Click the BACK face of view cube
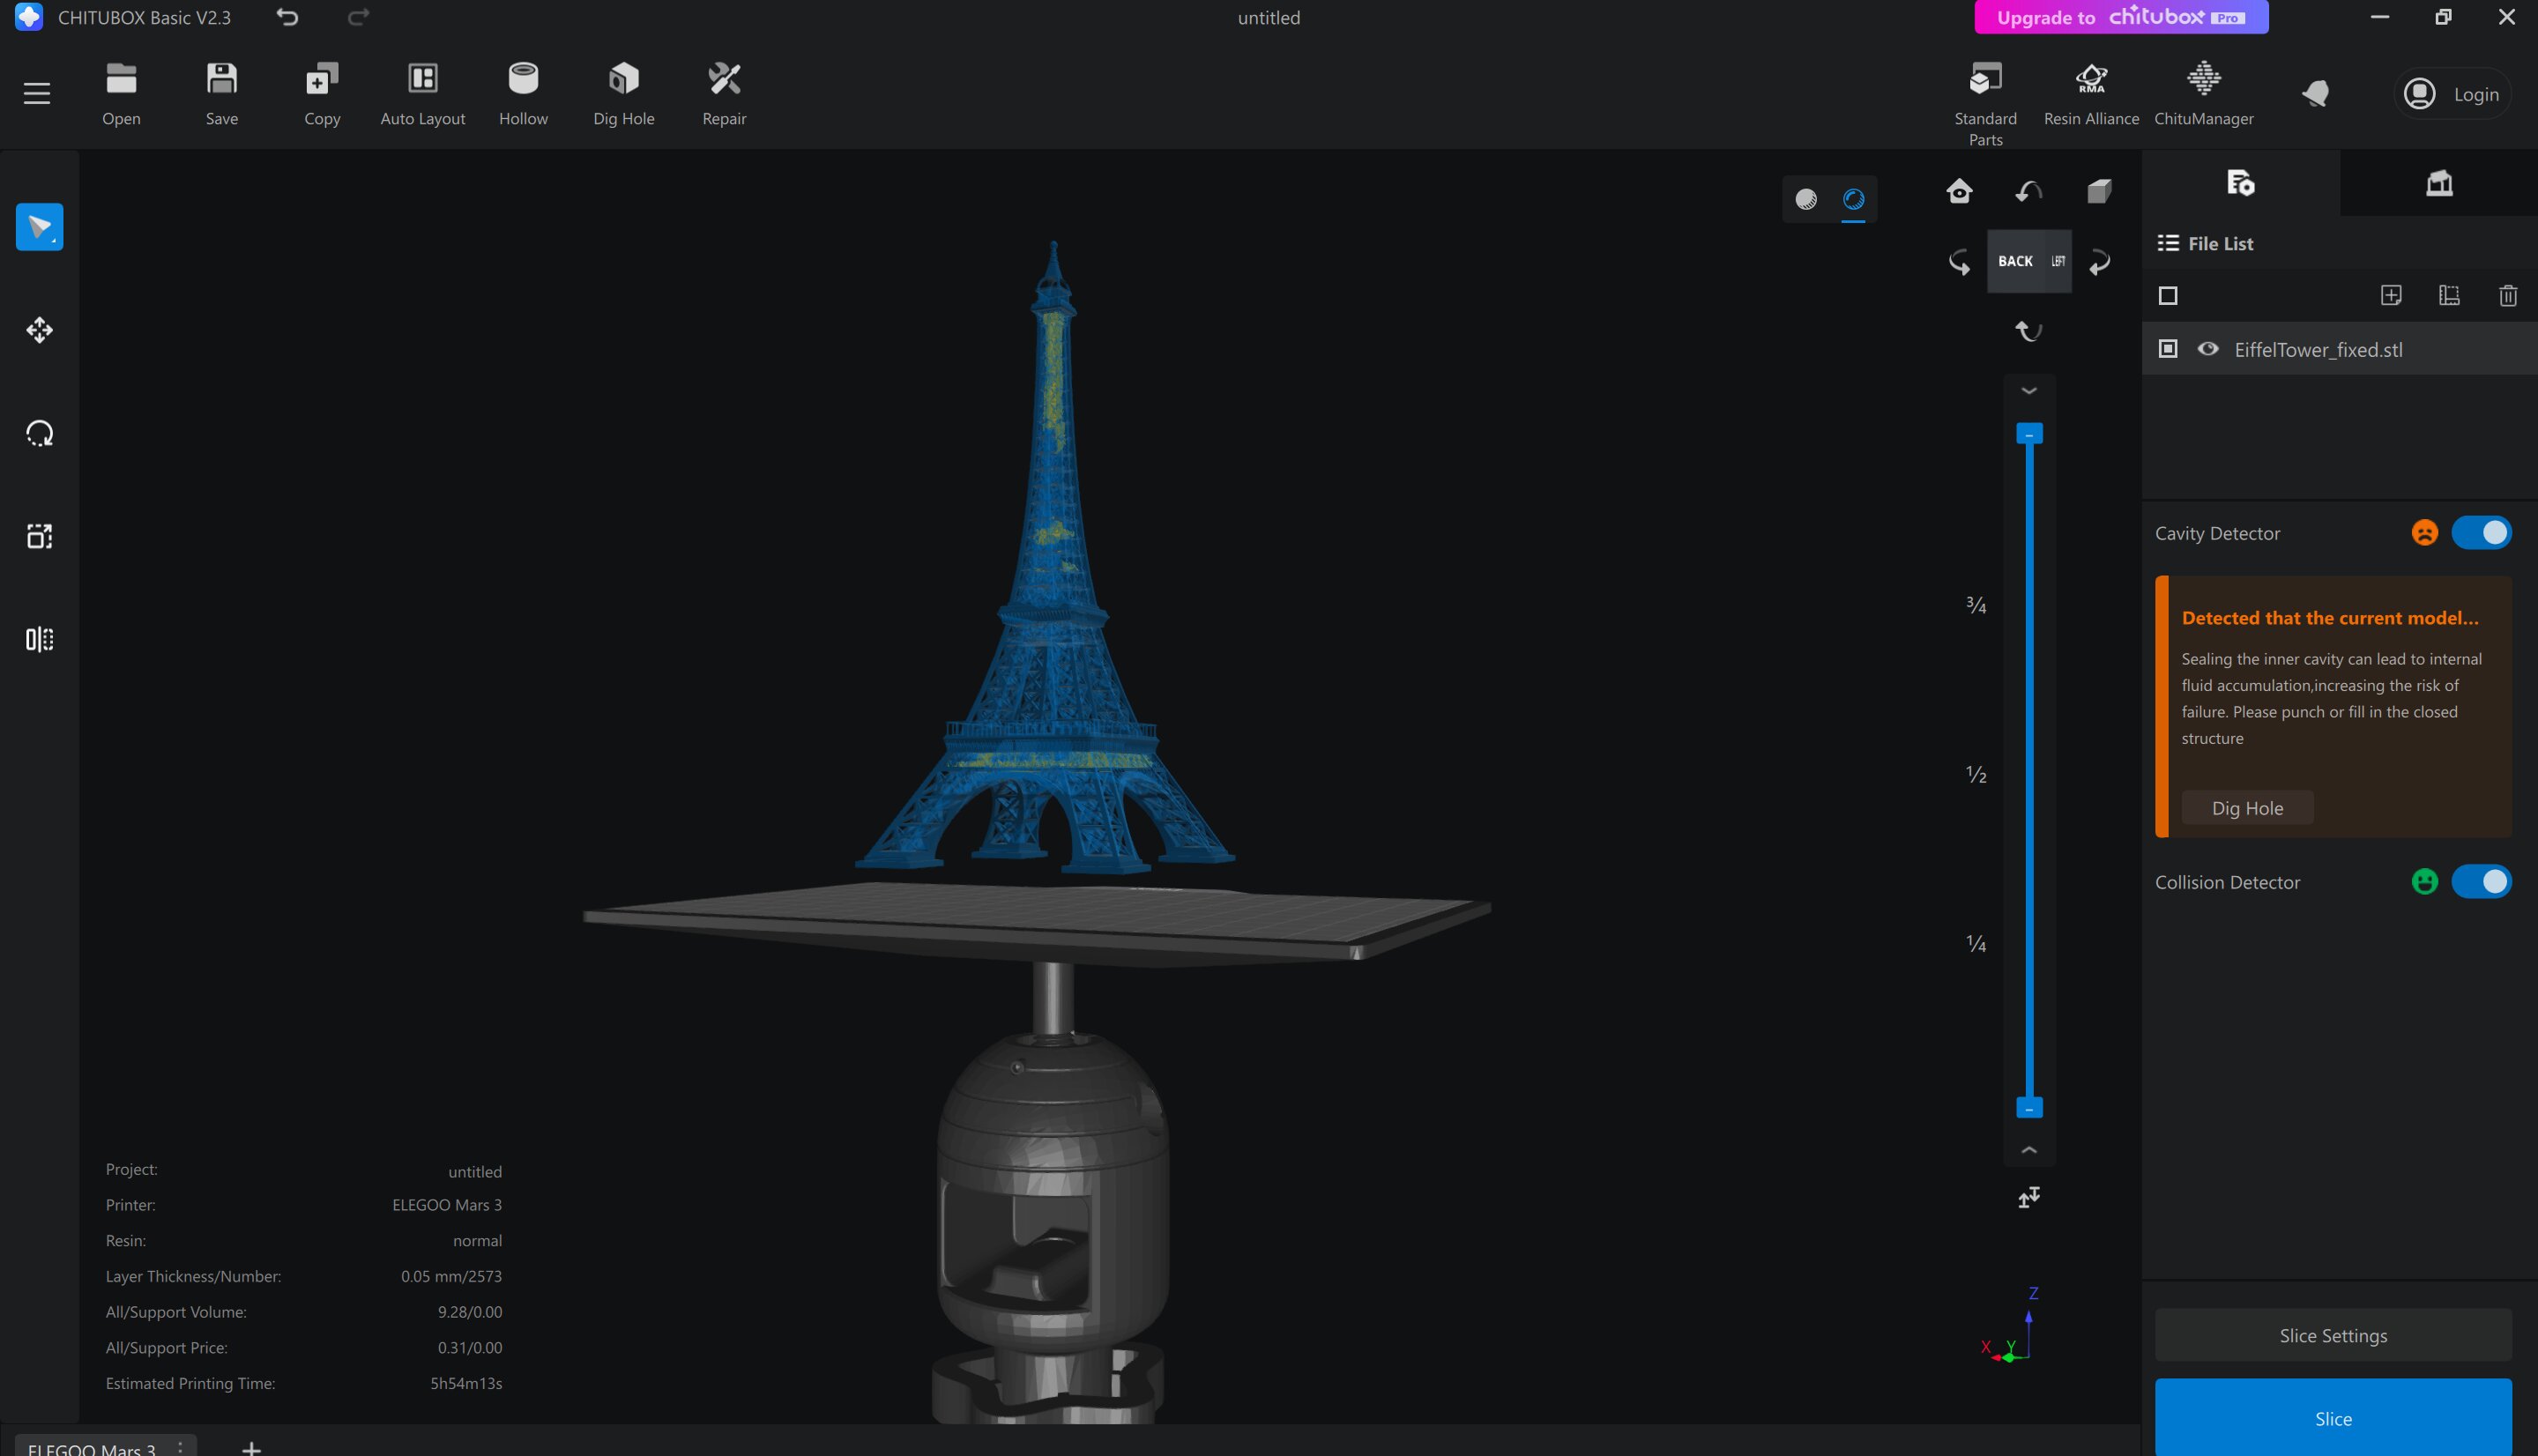2538x1456 pixels. (x=2015, y=261)
